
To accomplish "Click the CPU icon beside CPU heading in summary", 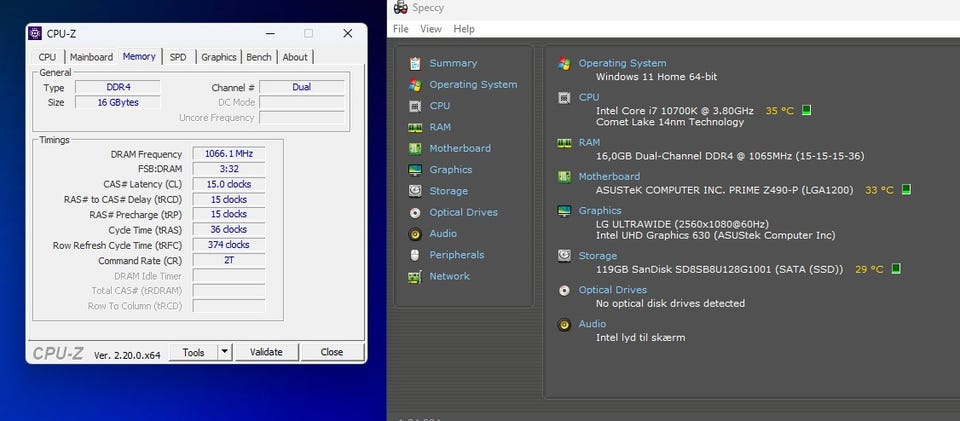I will point(564,98).
